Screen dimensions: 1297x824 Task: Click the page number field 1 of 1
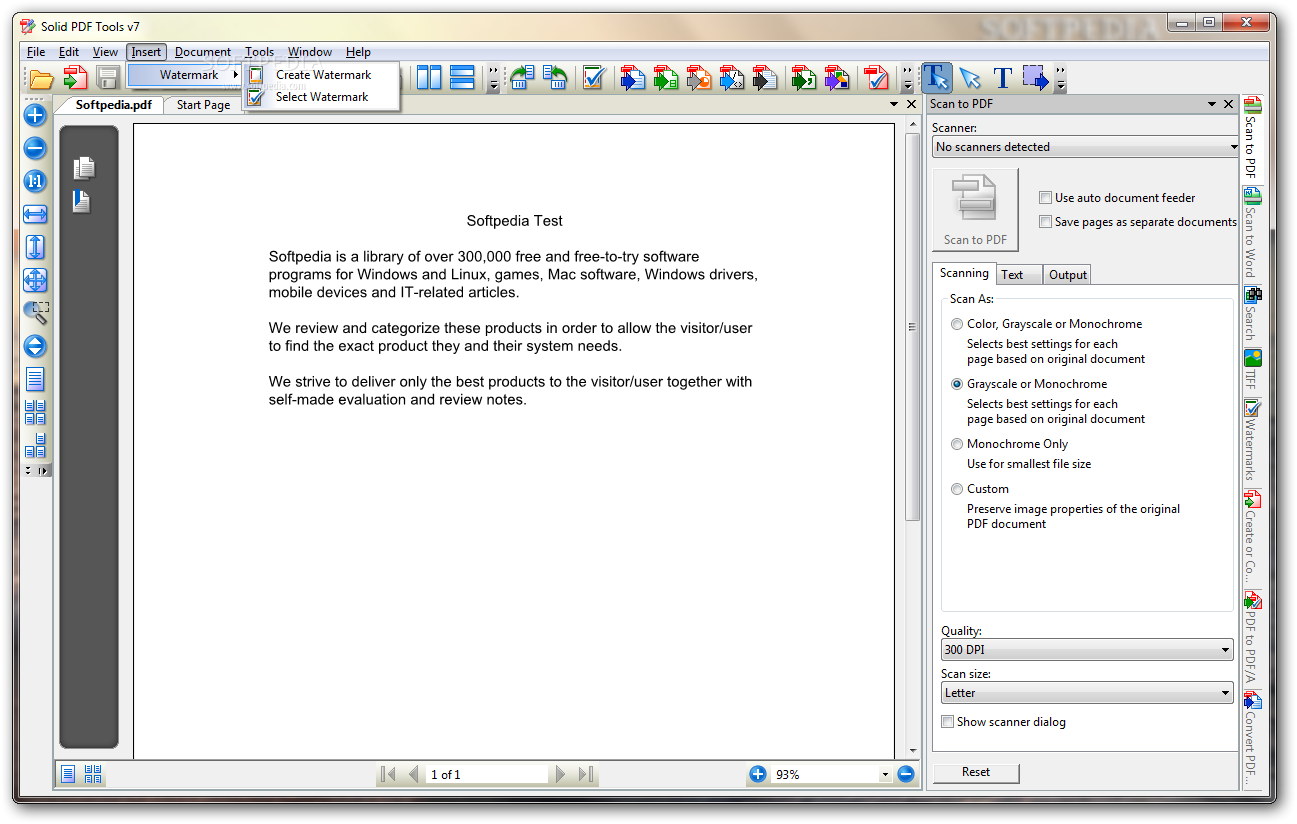pos(487,775)
